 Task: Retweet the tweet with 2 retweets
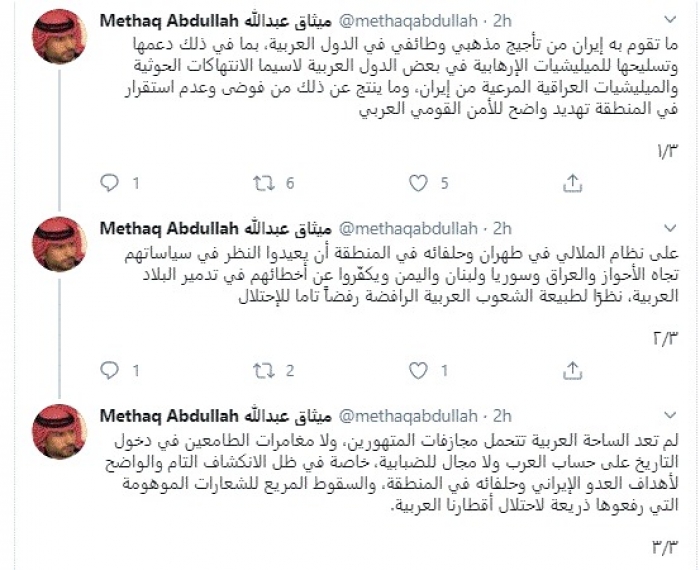coord(265,370)
